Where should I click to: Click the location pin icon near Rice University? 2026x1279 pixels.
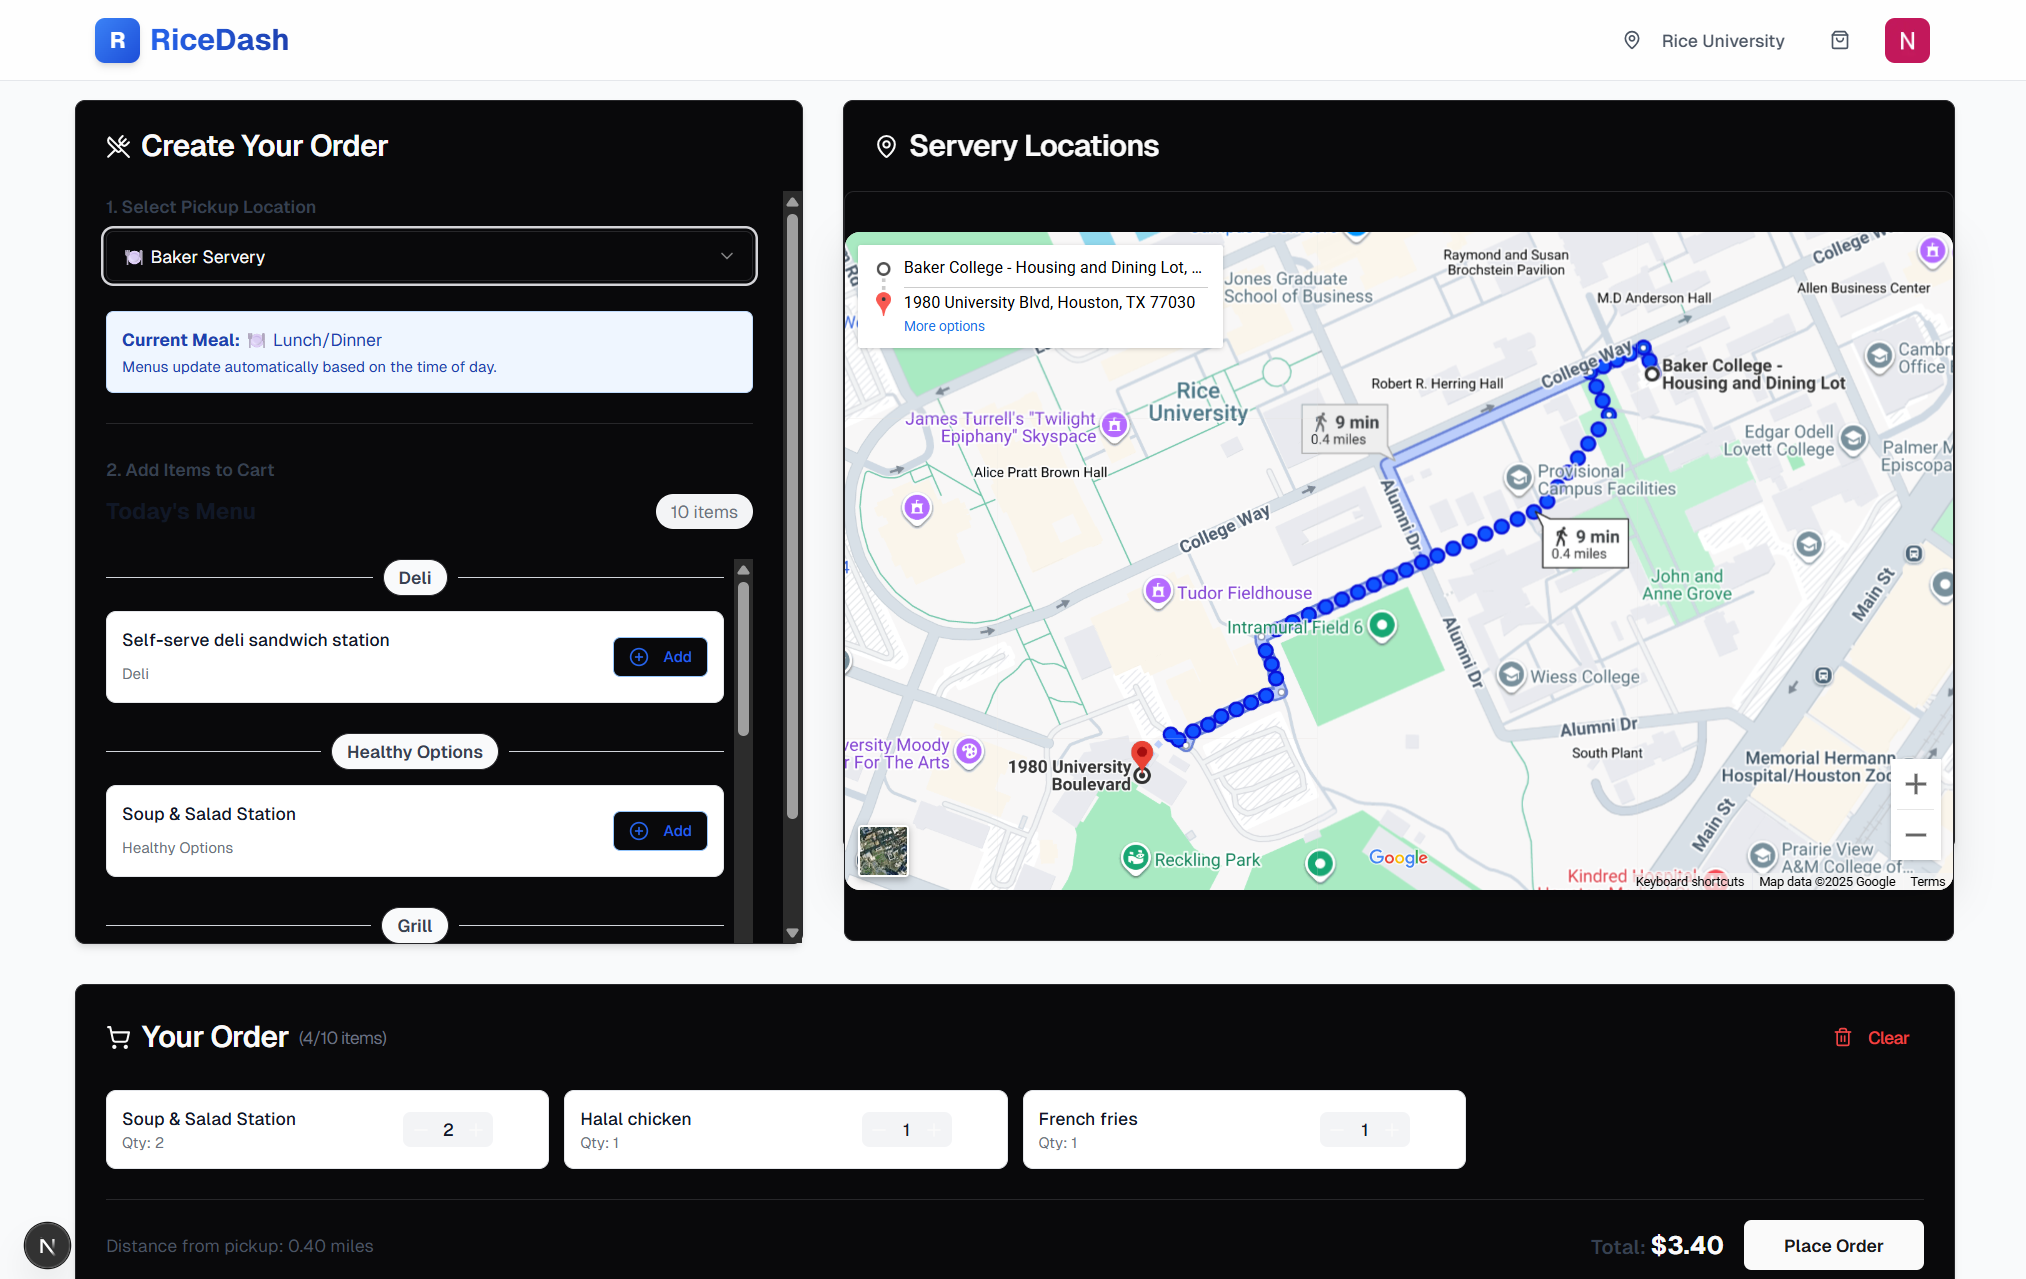point(1632,41)
